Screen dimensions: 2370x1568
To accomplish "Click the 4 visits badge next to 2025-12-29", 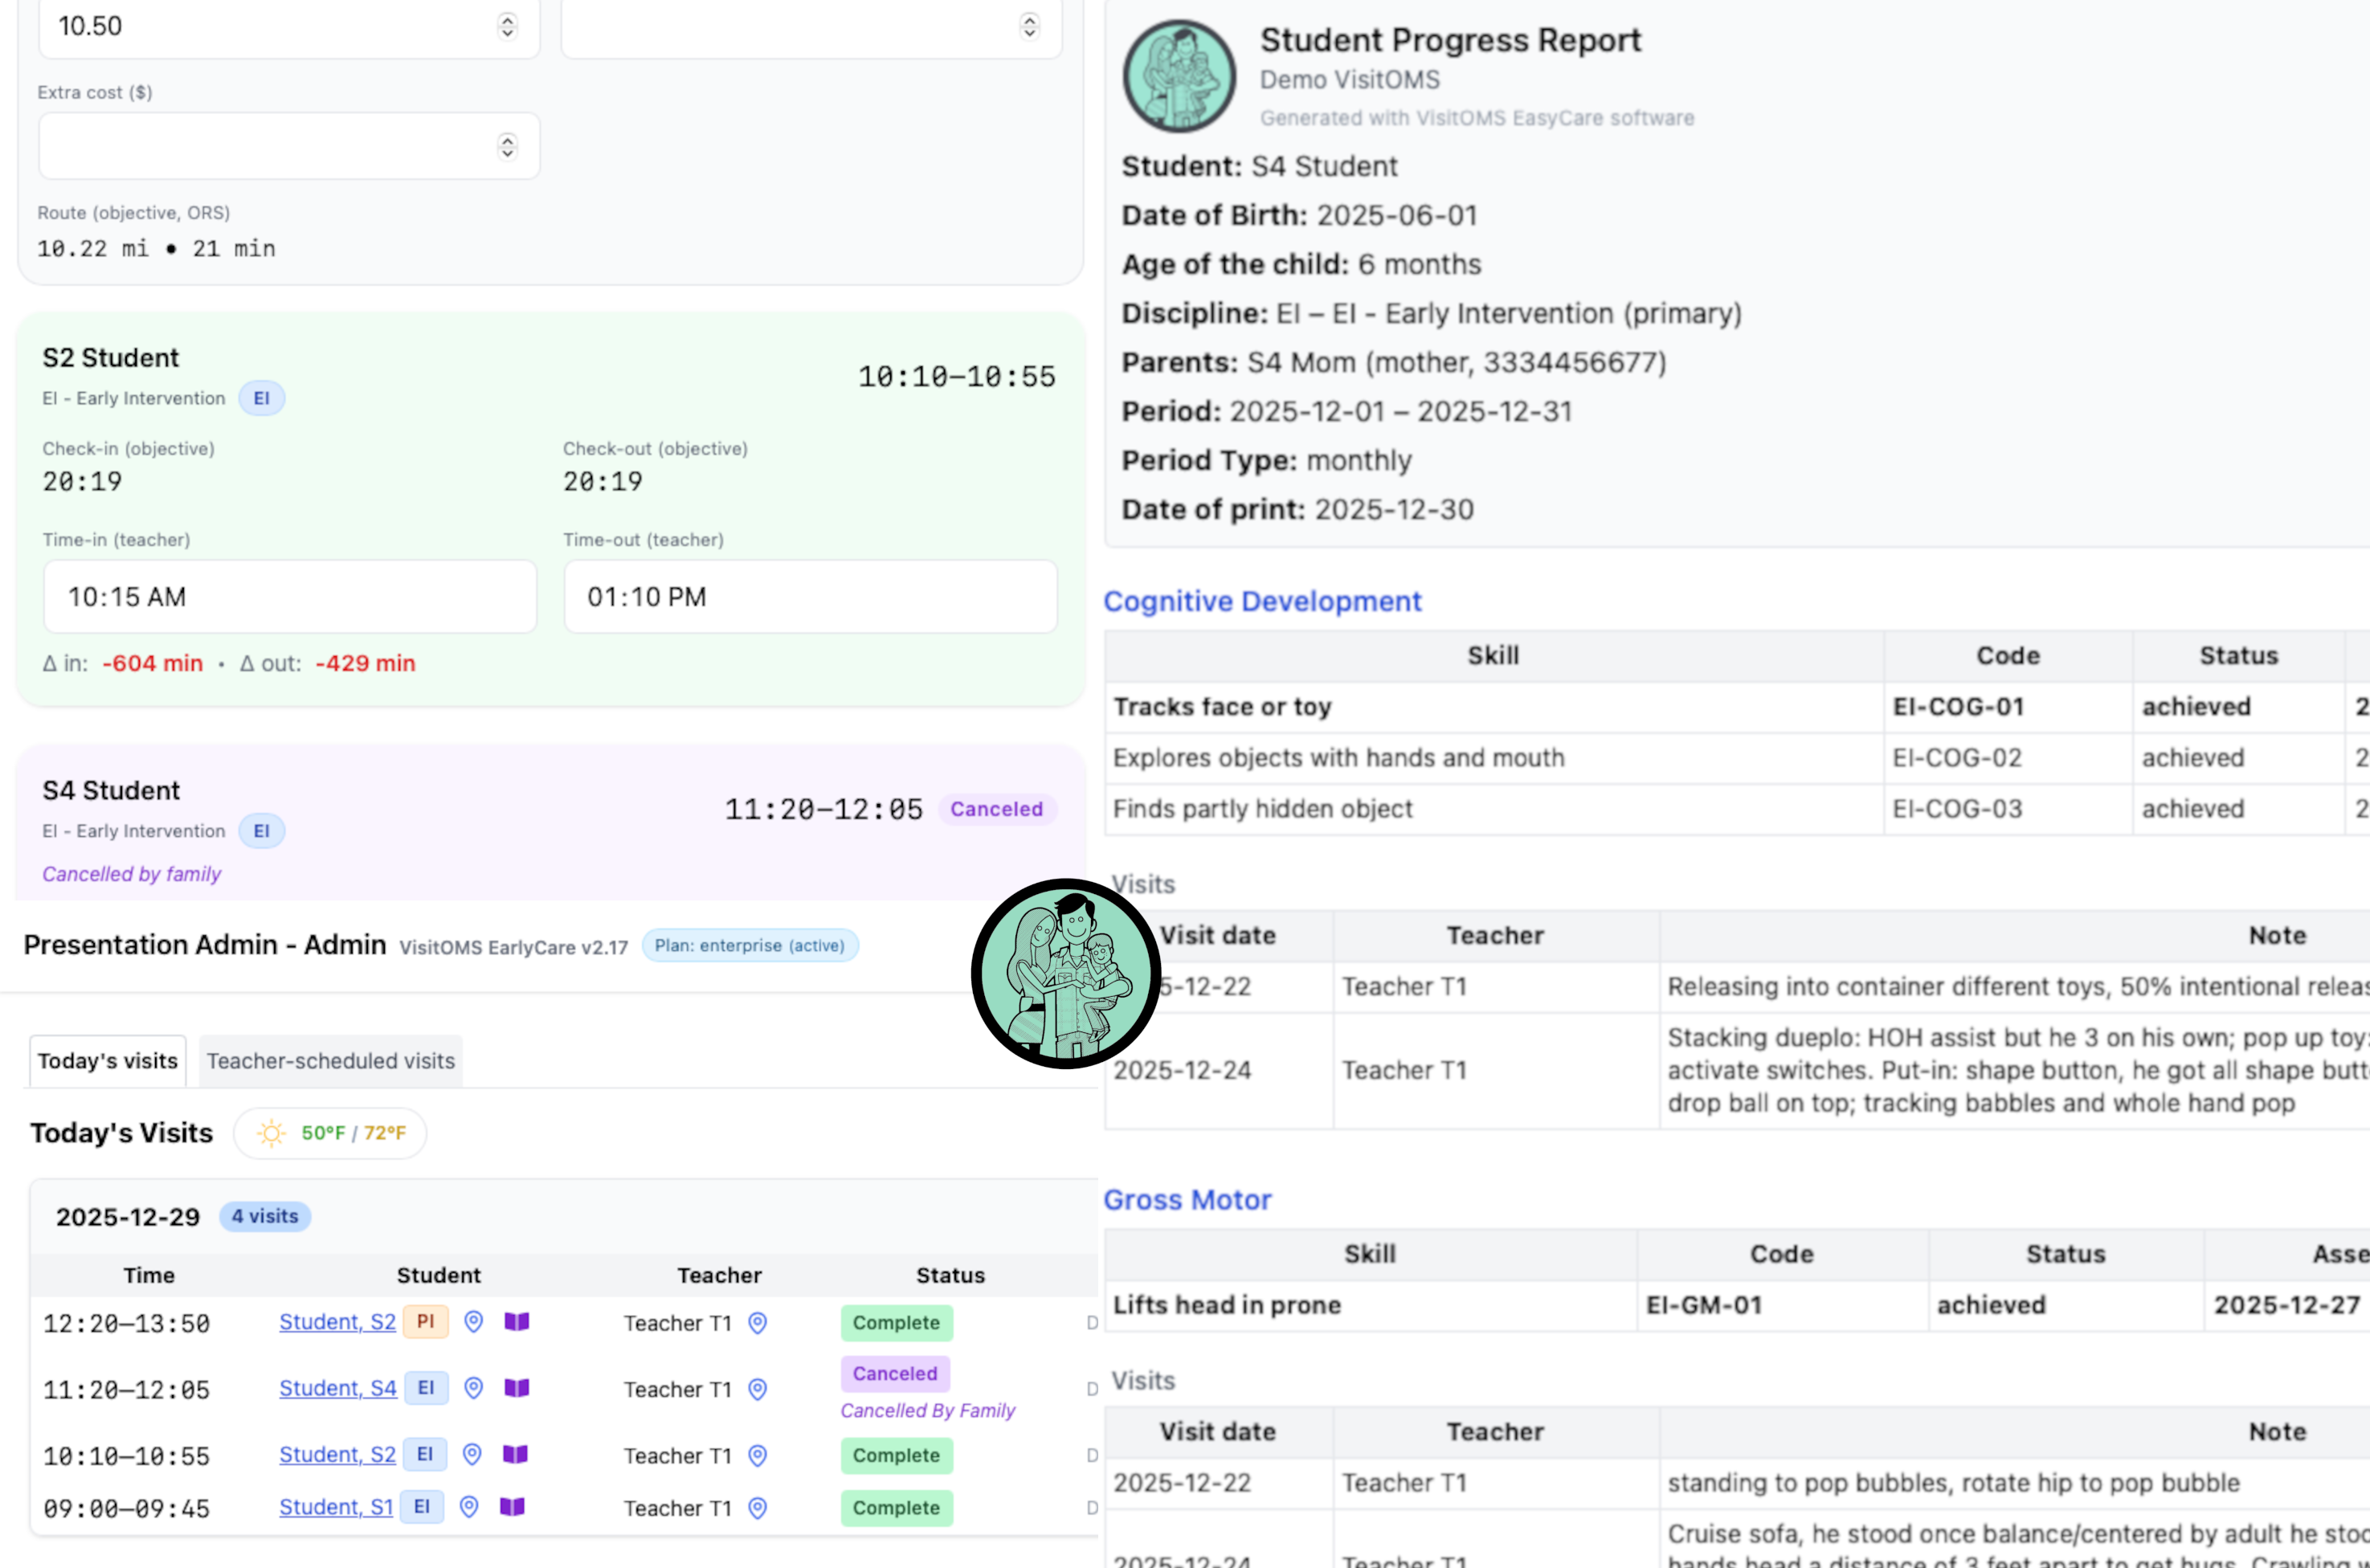I will click(x=264, y=1217).
